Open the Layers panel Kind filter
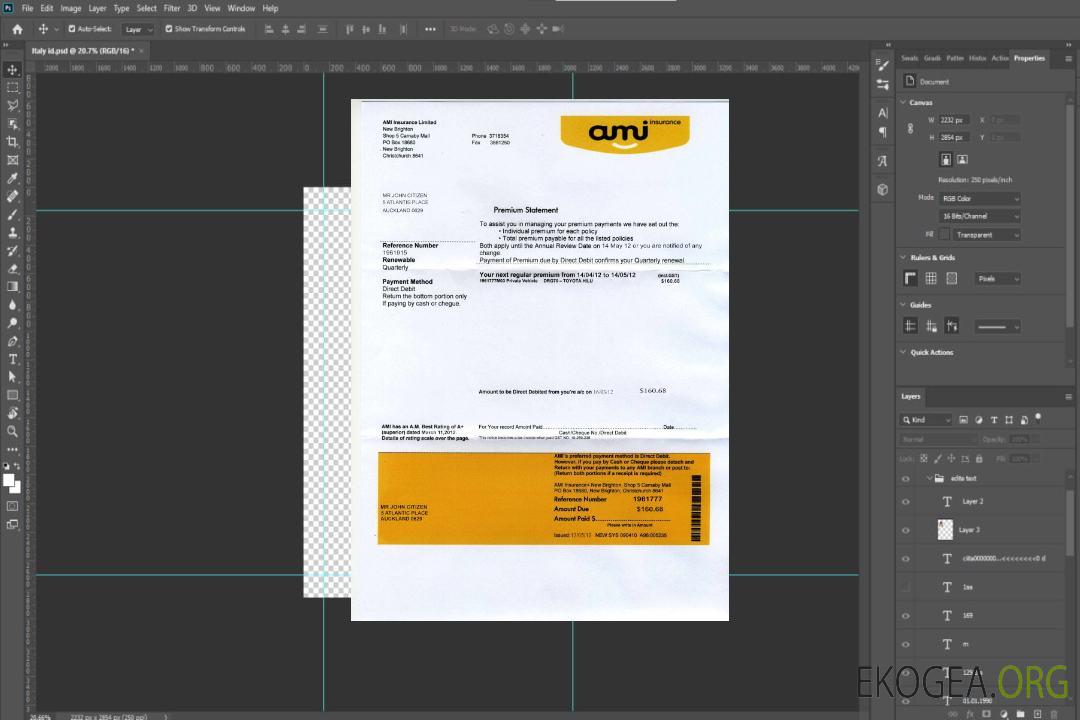 coord(925,420)
